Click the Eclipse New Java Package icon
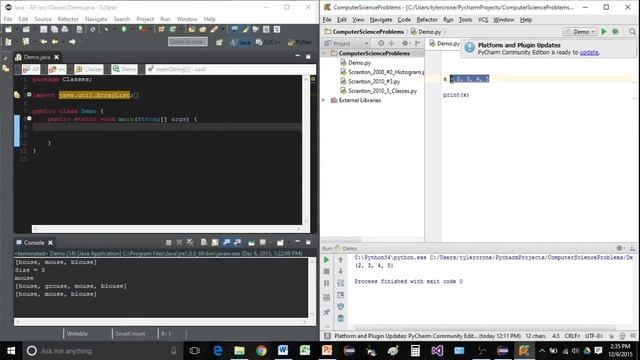640x360 pixels. point(161,29)
